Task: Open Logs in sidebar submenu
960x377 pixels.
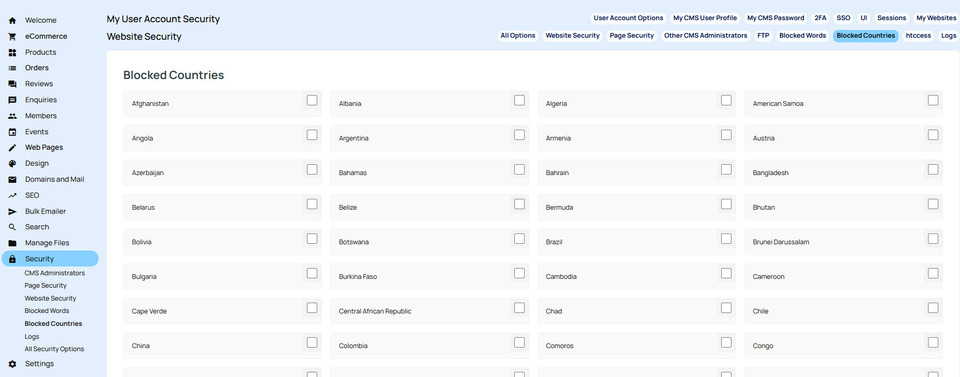Action: (32, 337)
